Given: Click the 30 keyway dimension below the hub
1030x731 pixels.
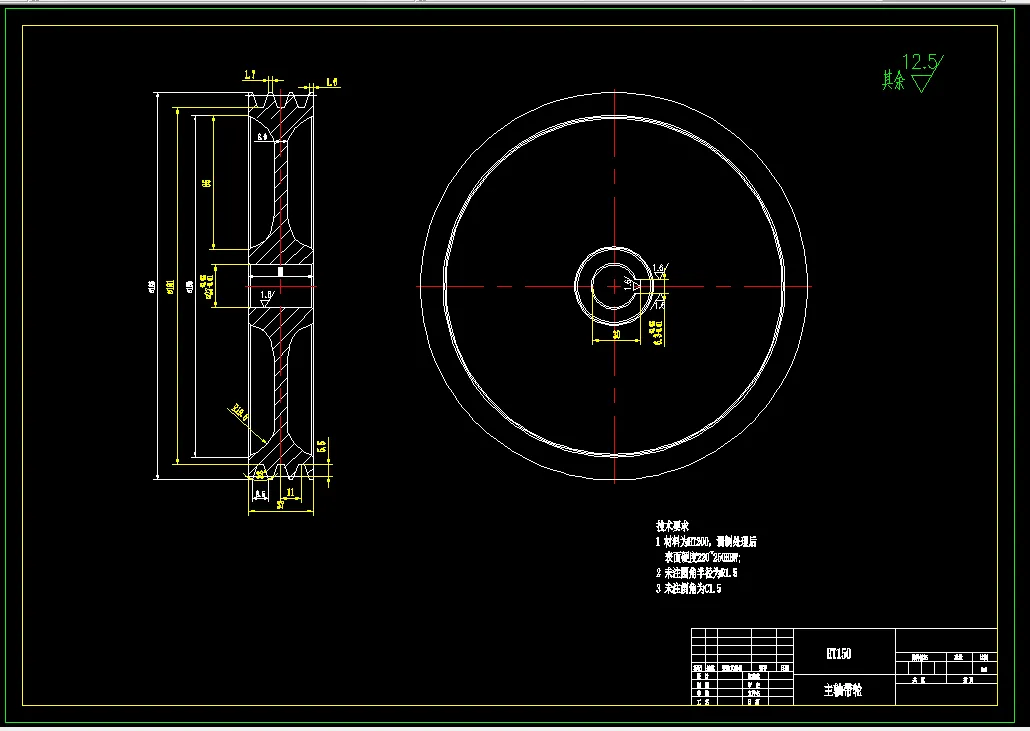Looking at the screenshot, I should pyautogui.click(x=616, y=334).
